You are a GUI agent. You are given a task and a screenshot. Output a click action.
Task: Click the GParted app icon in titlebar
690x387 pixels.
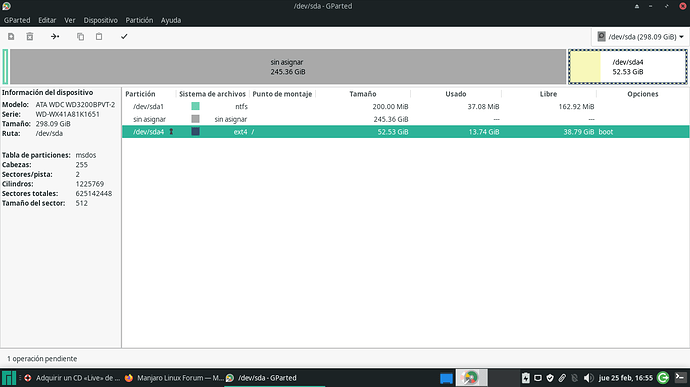6,6
